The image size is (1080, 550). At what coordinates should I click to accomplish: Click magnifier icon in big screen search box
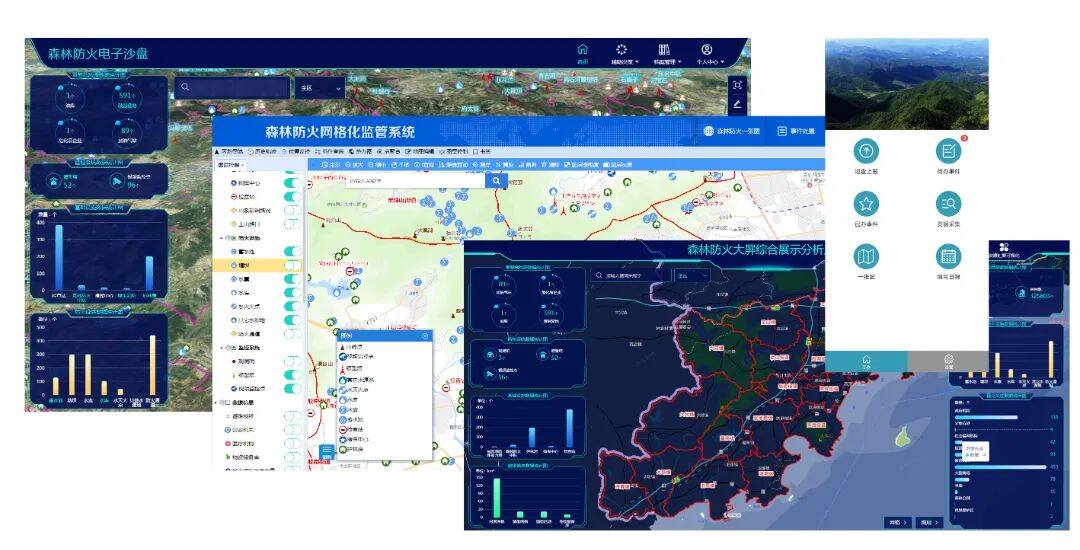(x=598, y=275)
